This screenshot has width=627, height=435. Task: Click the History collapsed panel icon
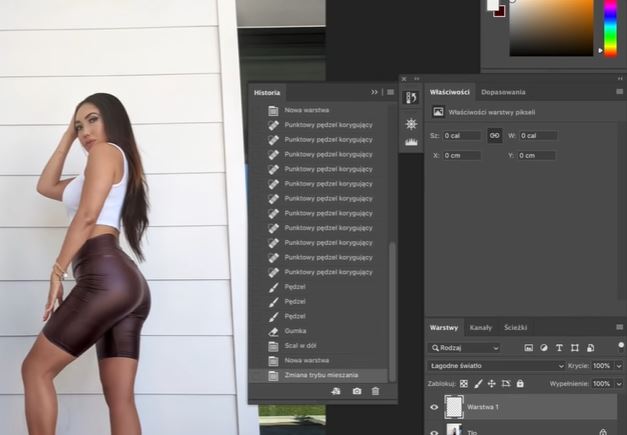411,98
